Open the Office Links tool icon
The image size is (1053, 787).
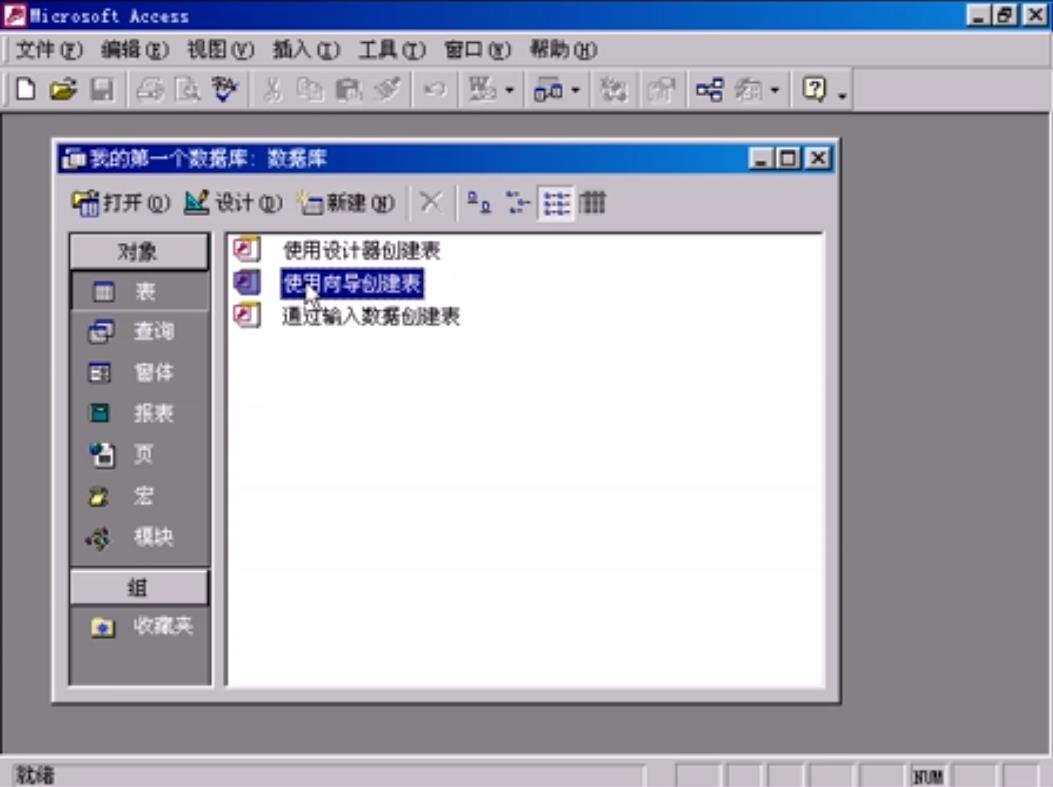(481, 88)
